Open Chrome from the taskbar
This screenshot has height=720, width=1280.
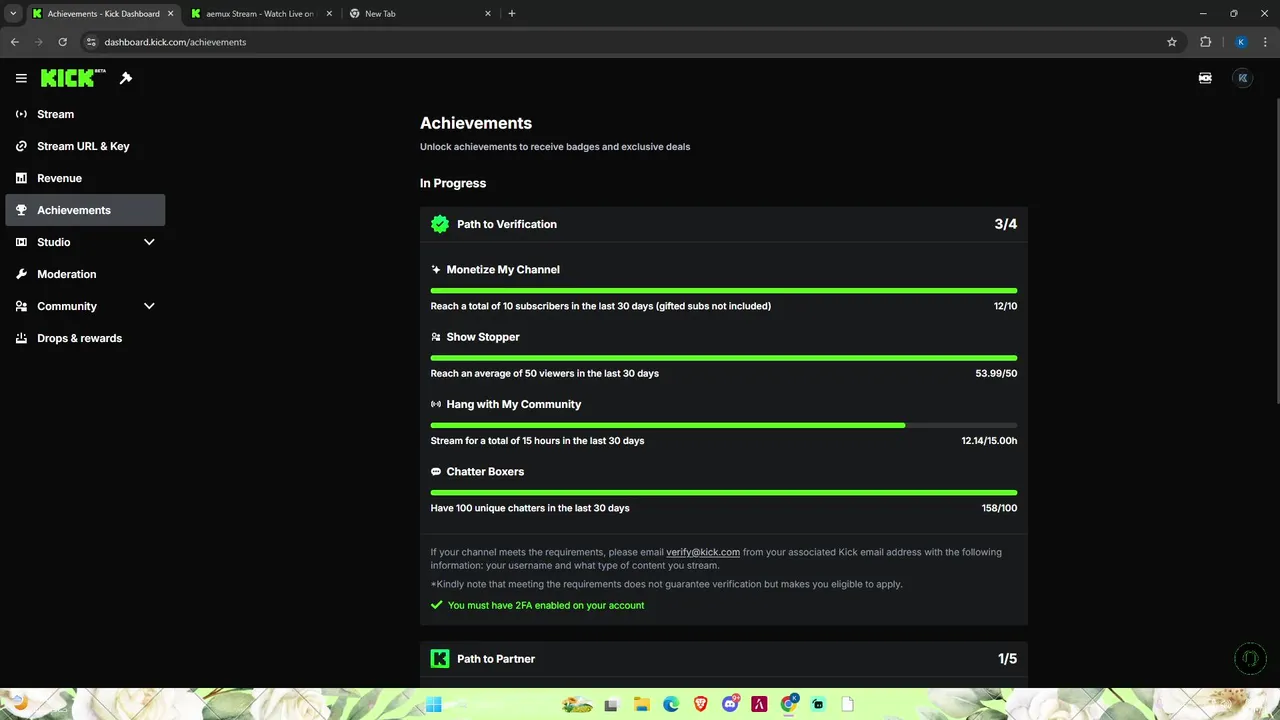coord(789,704)
